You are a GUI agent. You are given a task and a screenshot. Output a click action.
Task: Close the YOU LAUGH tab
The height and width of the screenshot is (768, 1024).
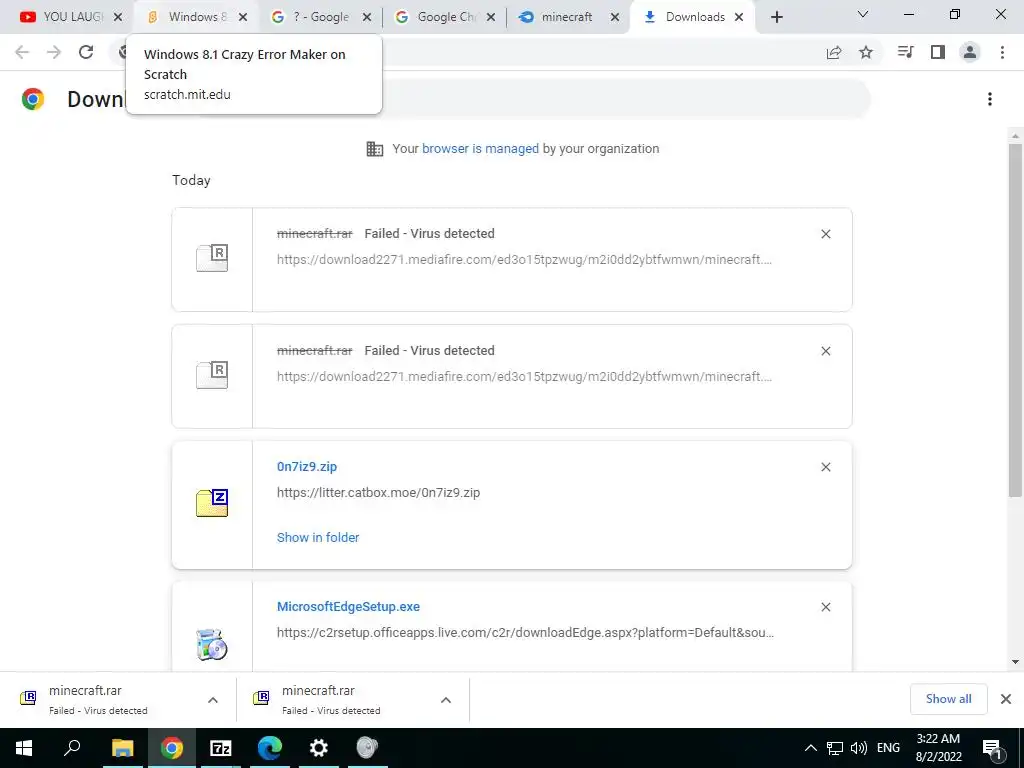click(x=118, y=17)
